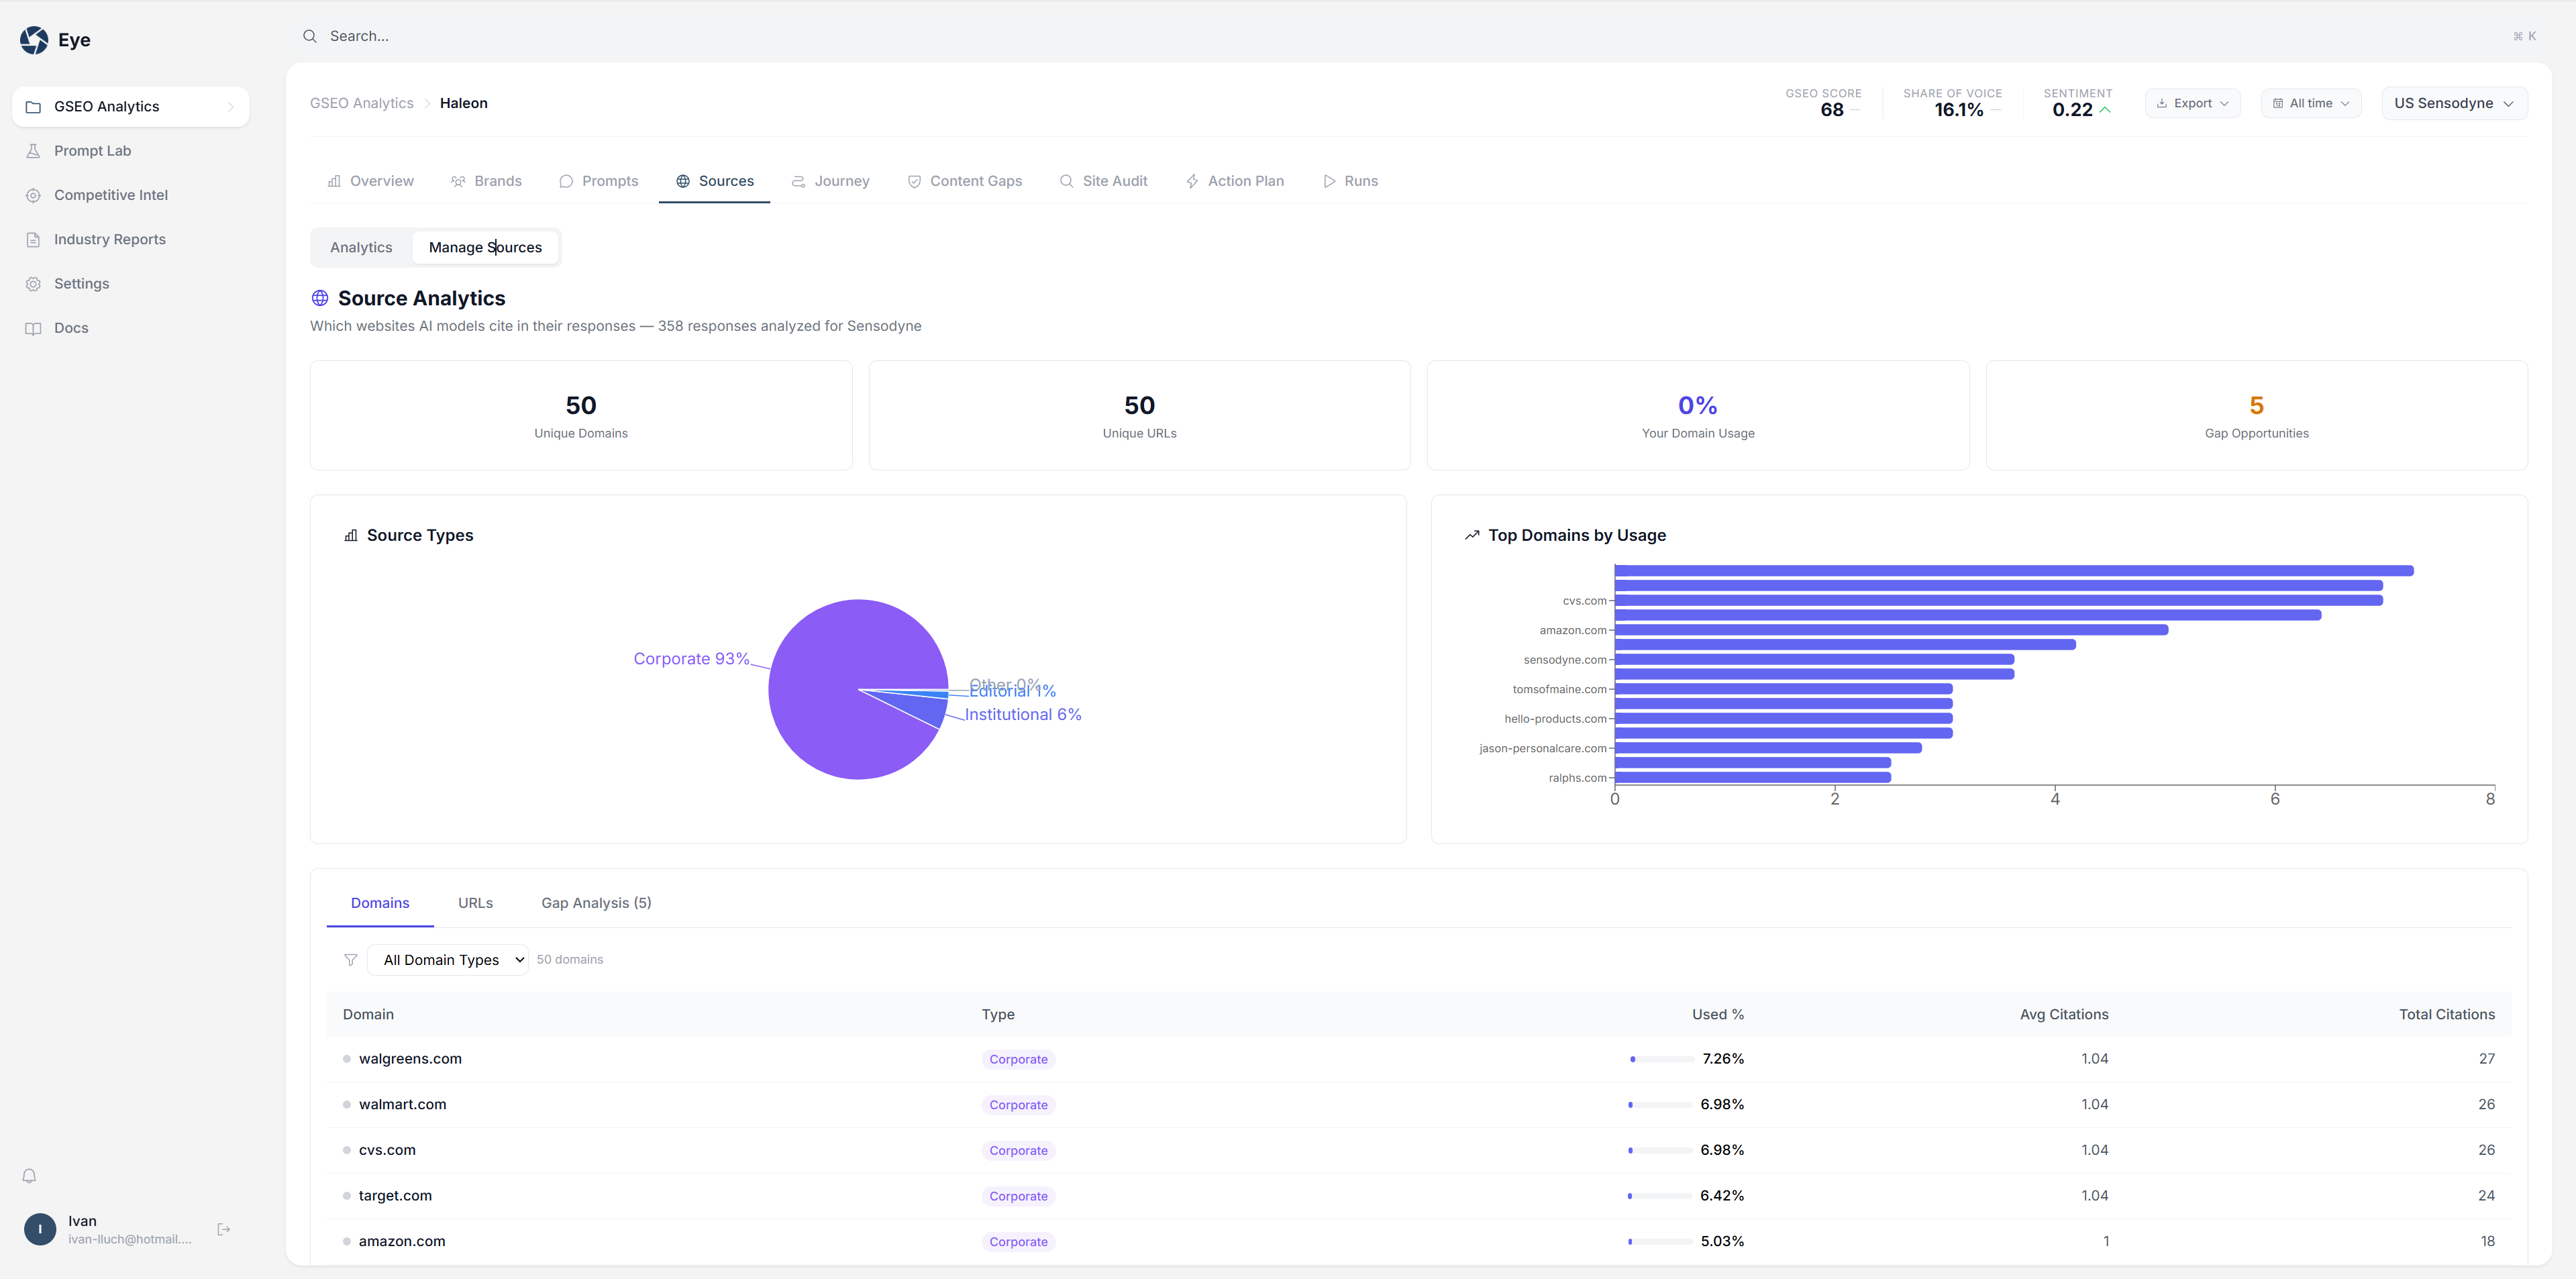Open Prompt Lab from sidebar
The image size is (2576, 1279).
tap(92, 151)
